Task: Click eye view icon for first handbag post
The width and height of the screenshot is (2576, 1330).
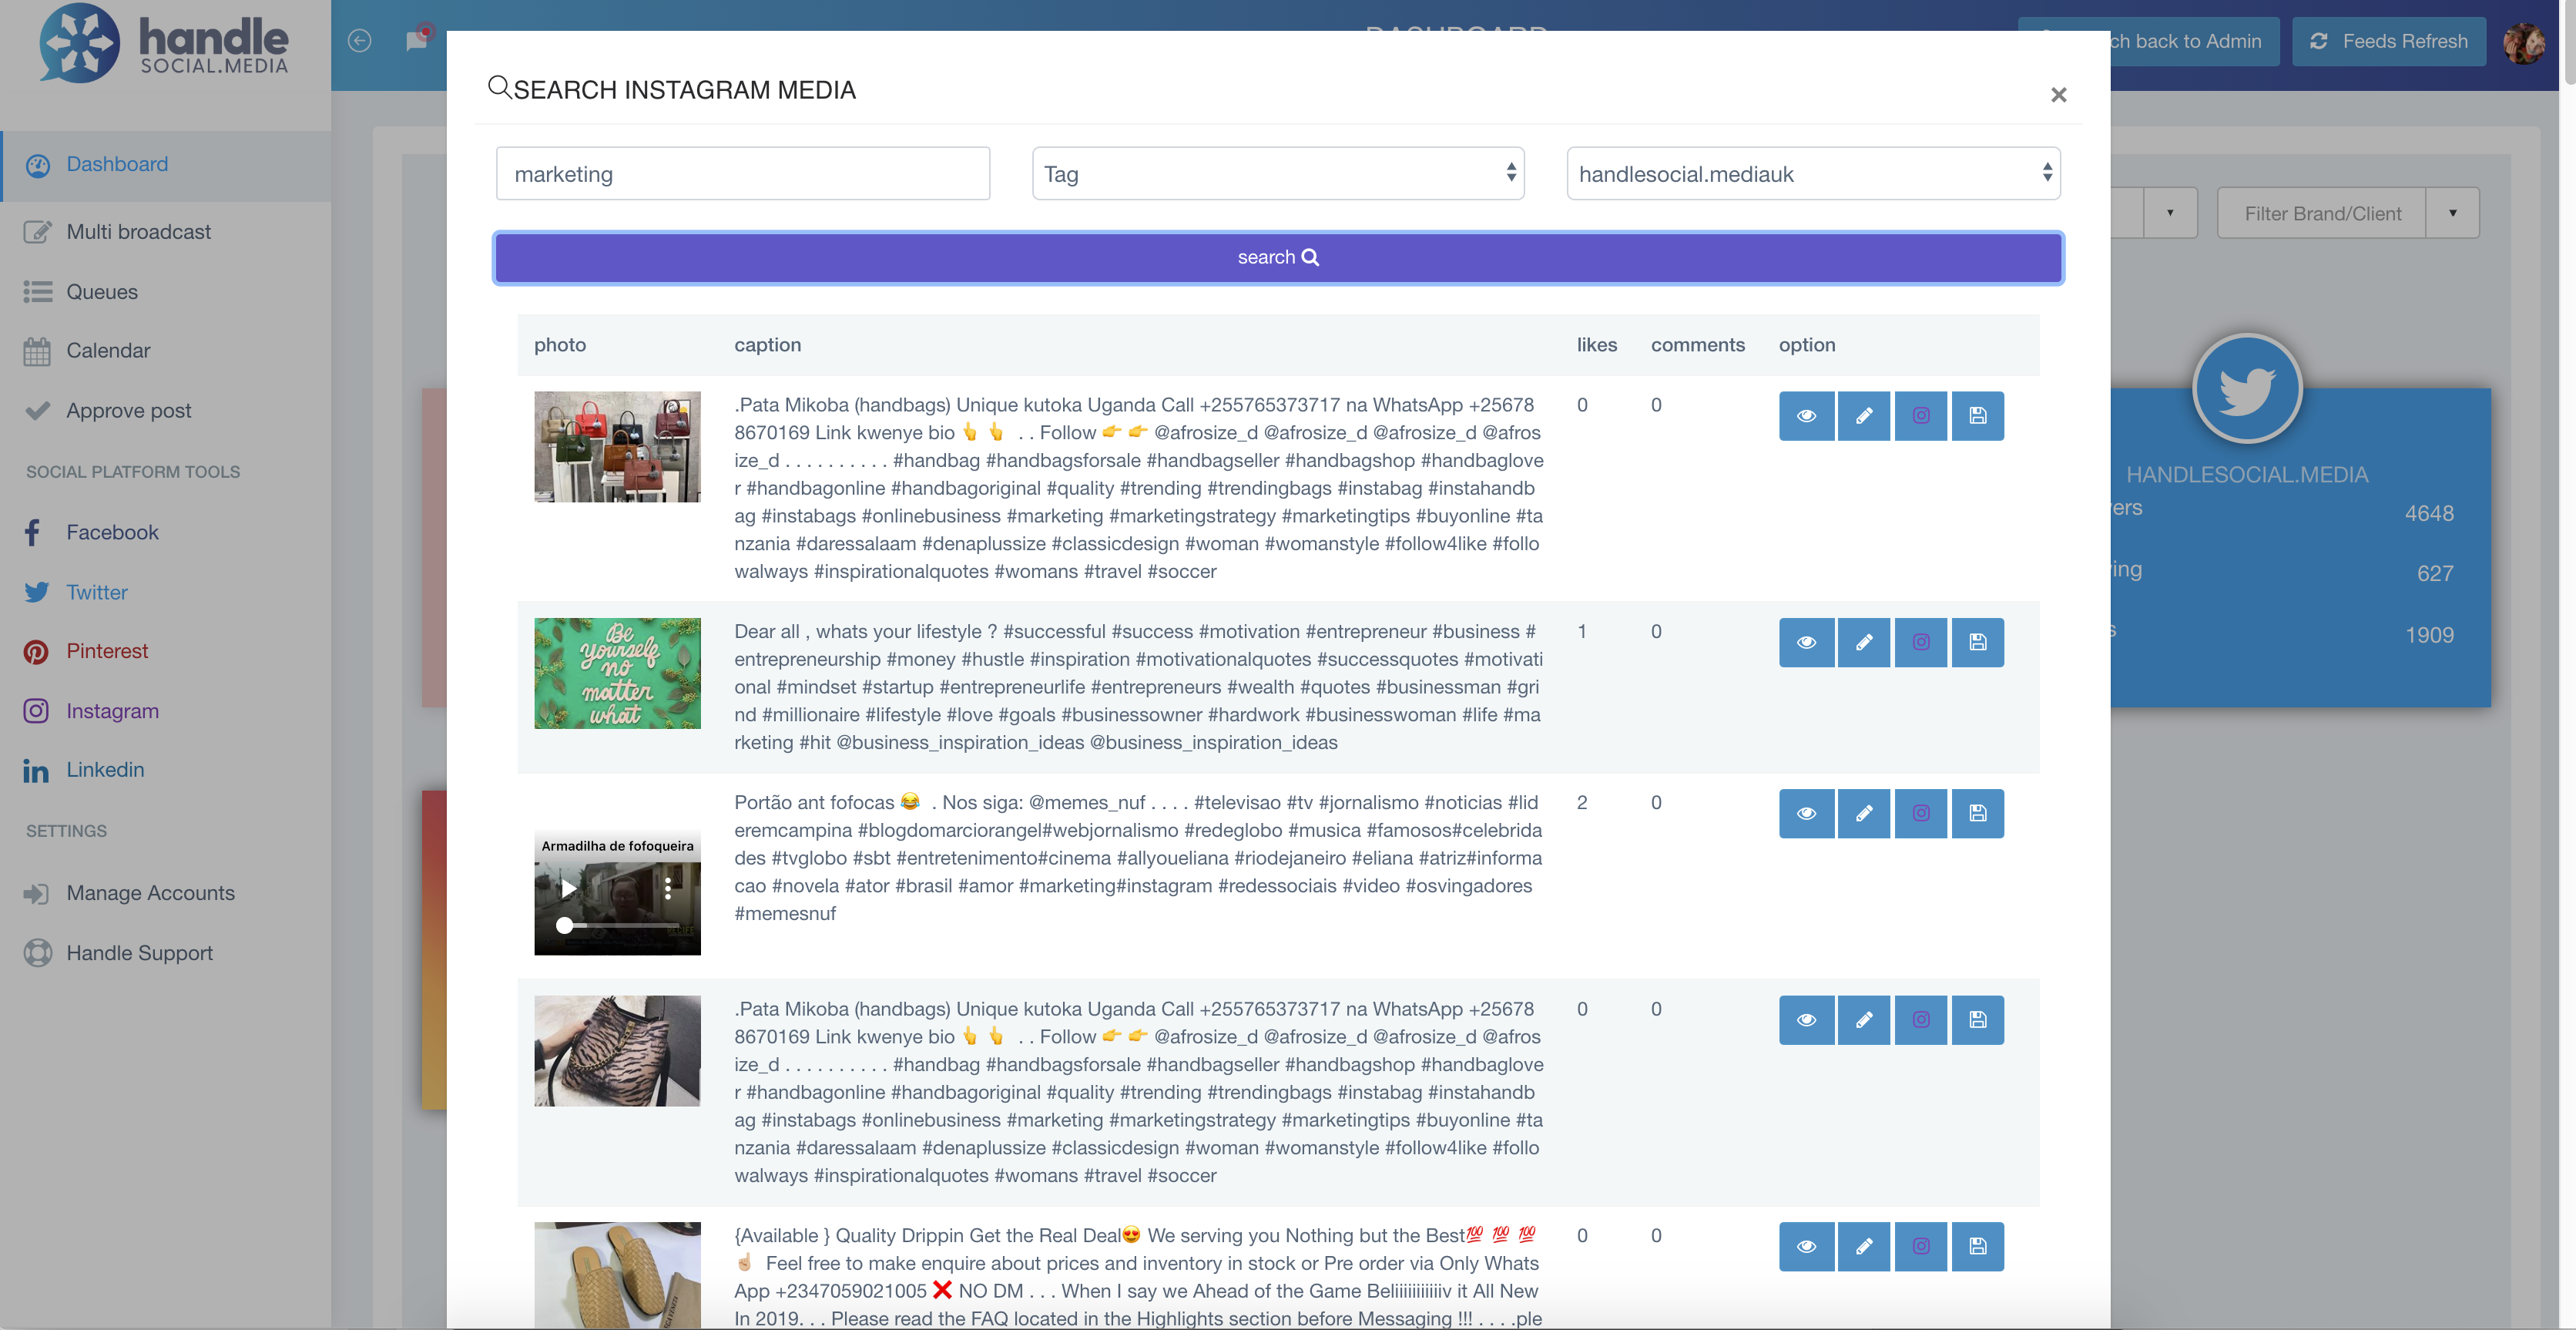Action: (1806, 416)
